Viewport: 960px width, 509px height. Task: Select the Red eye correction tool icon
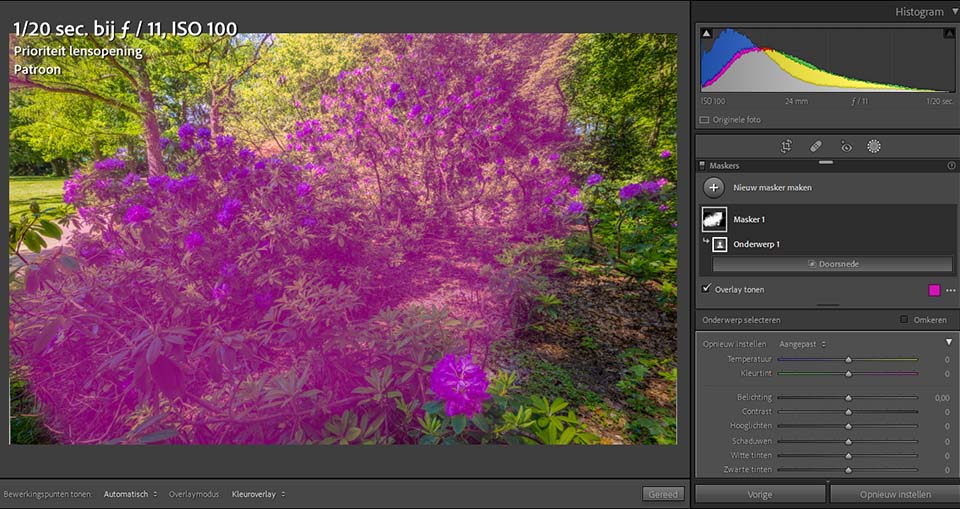pyautogui.click(x=846, y=146)
